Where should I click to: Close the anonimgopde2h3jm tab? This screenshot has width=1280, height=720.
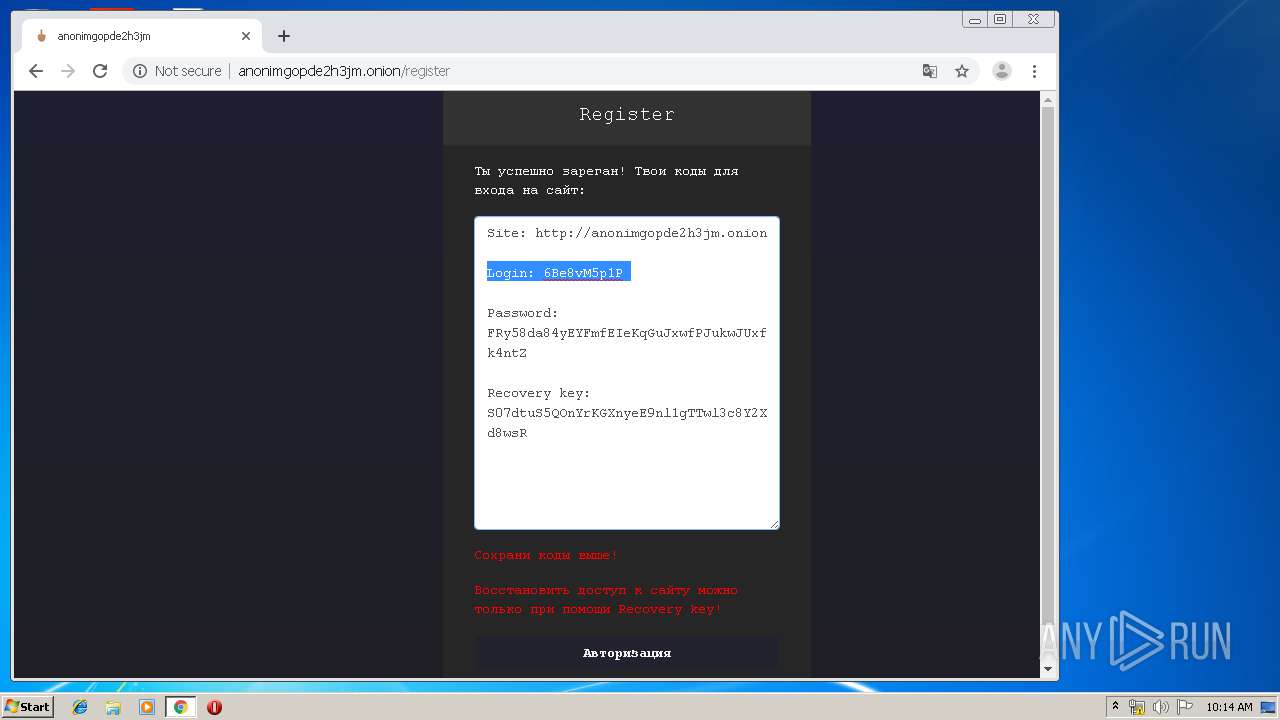(246, 36)
